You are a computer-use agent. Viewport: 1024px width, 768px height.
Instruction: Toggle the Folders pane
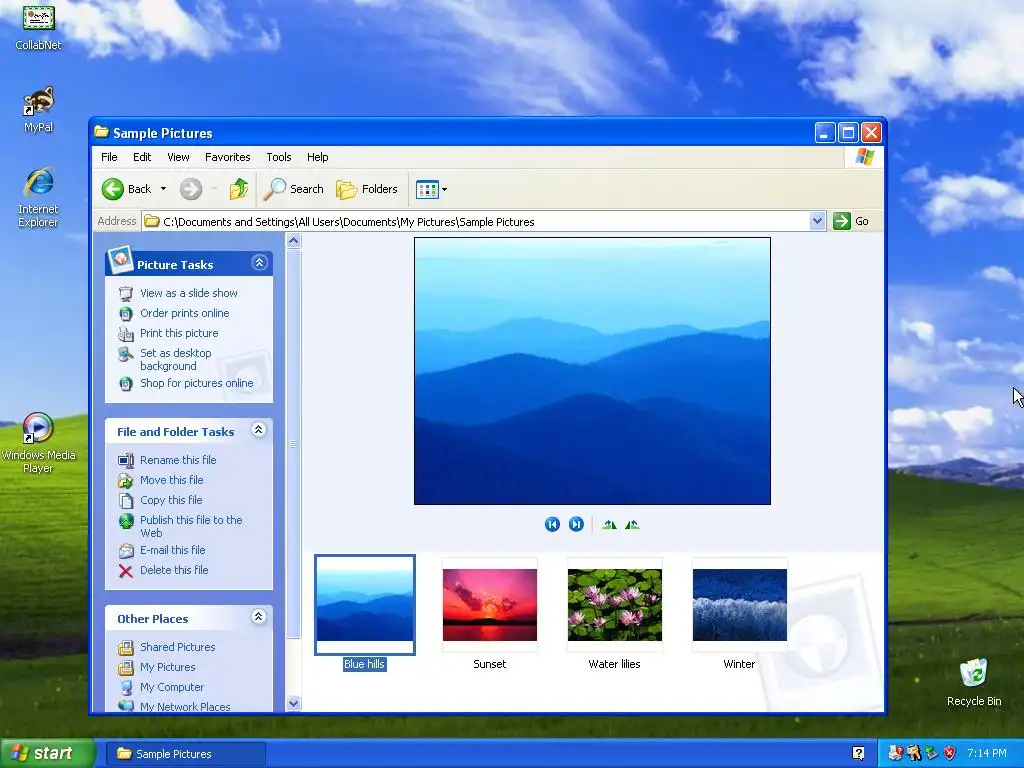click(367, 189)
